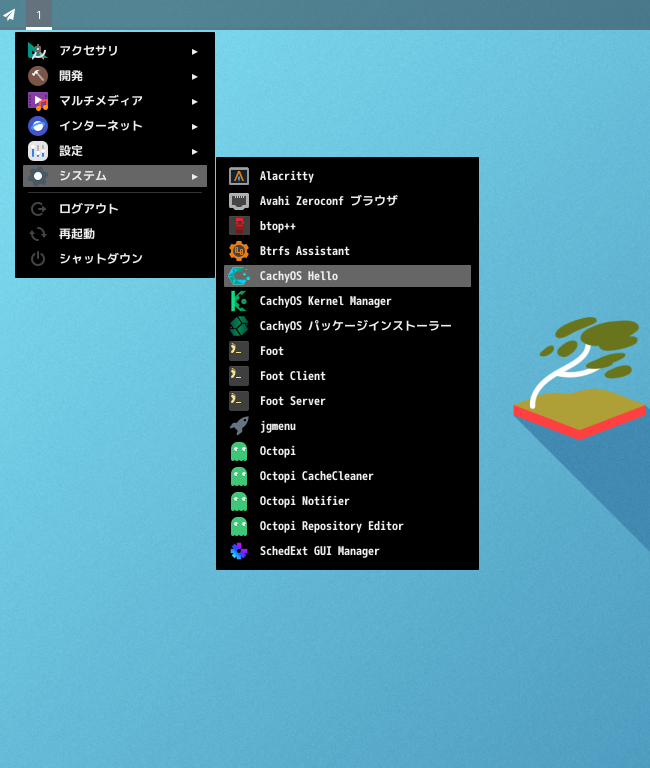
Task: Click the paper plane launcher icon
Action: tap(10, 15)
